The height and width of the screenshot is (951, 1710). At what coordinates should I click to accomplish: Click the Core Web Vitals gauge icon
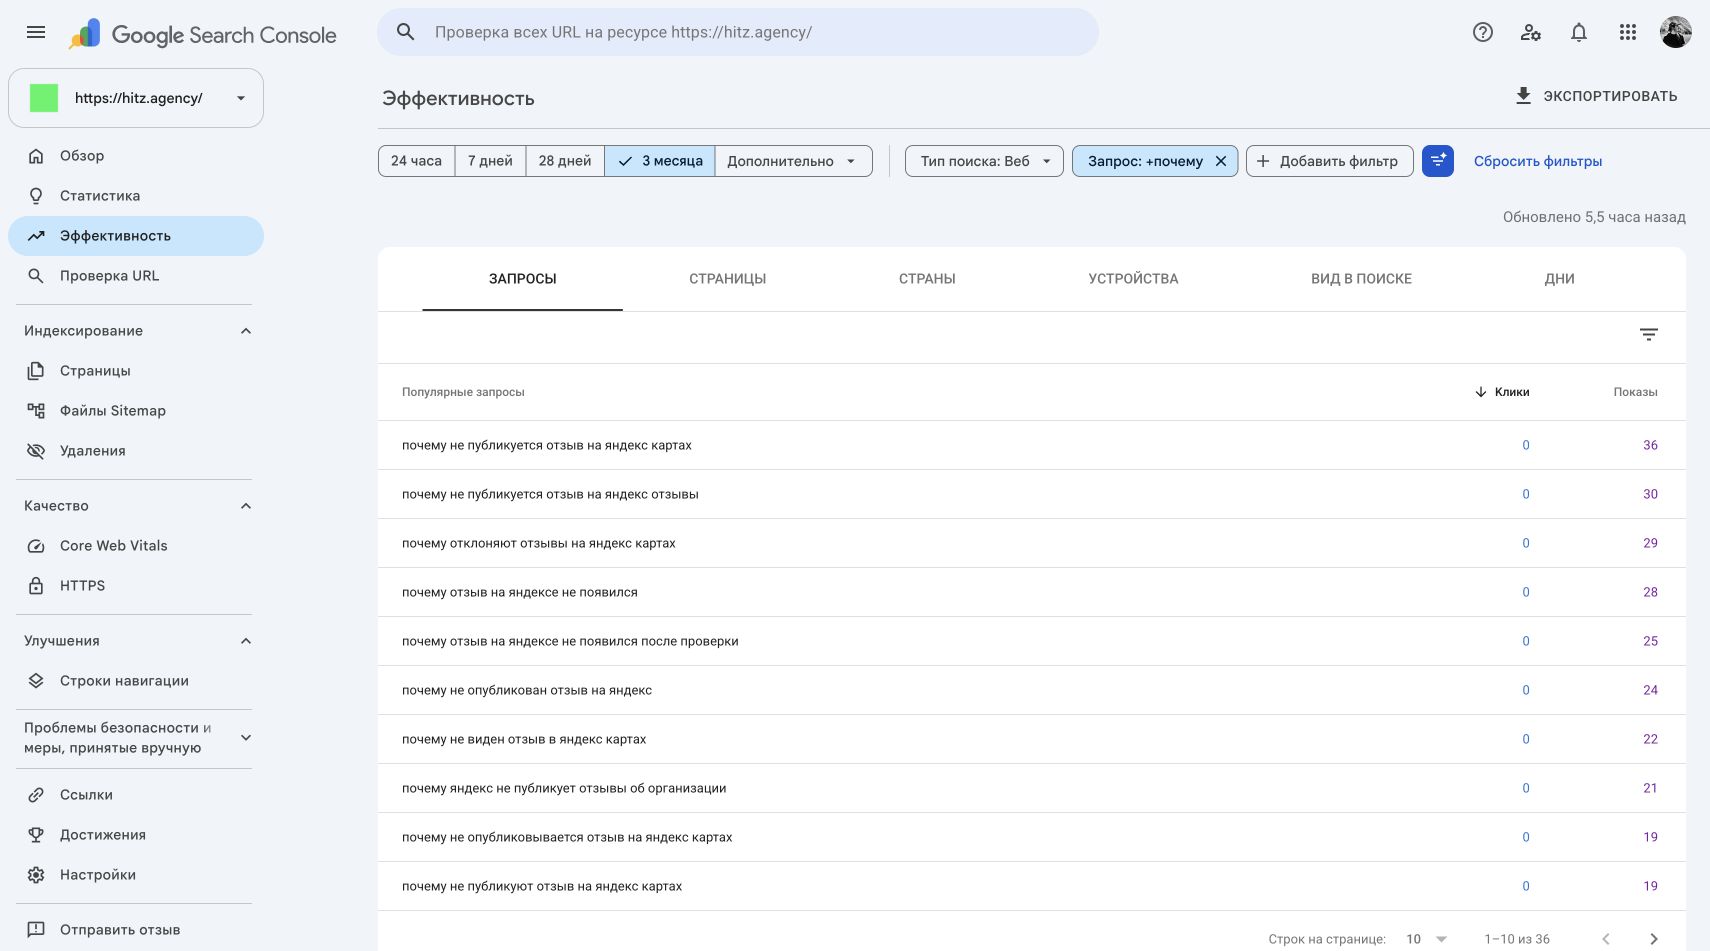36,546
